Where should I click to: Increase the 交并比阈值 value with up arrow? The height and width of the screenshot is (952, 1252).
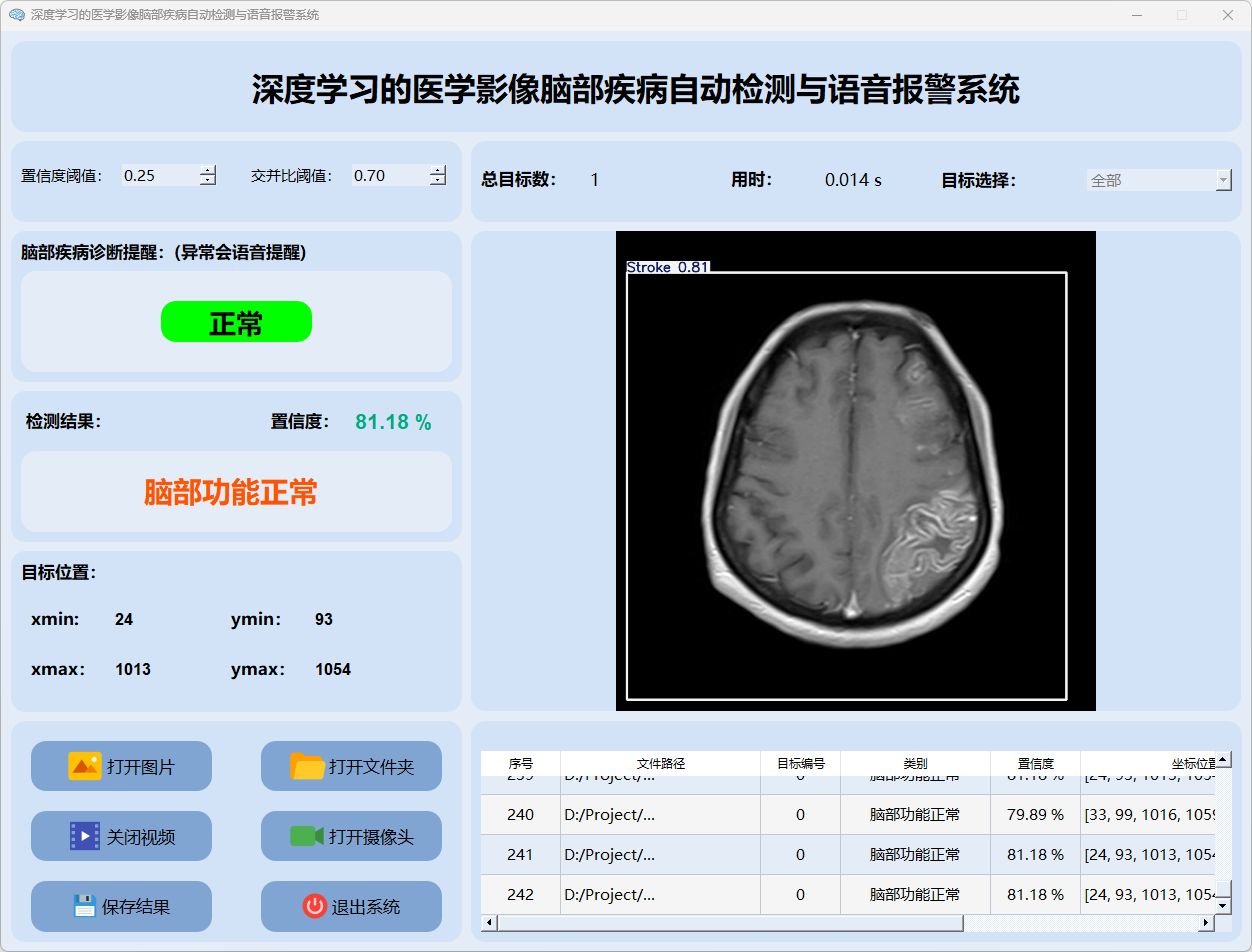point(438,170)
